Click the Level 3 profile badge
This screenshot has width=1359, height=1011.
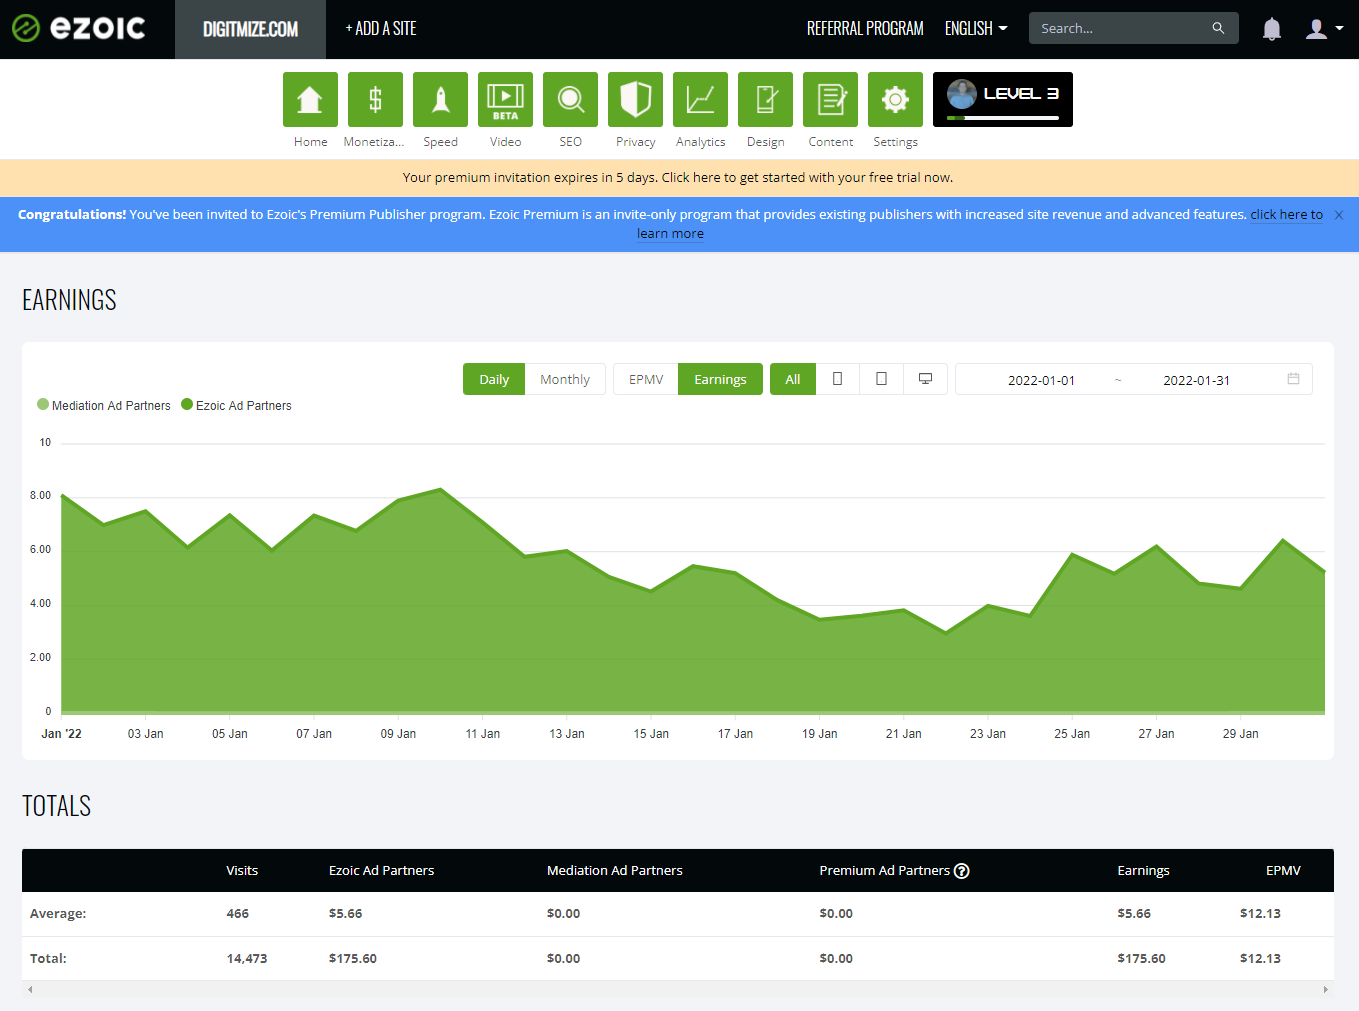(x=1003, y=99)
